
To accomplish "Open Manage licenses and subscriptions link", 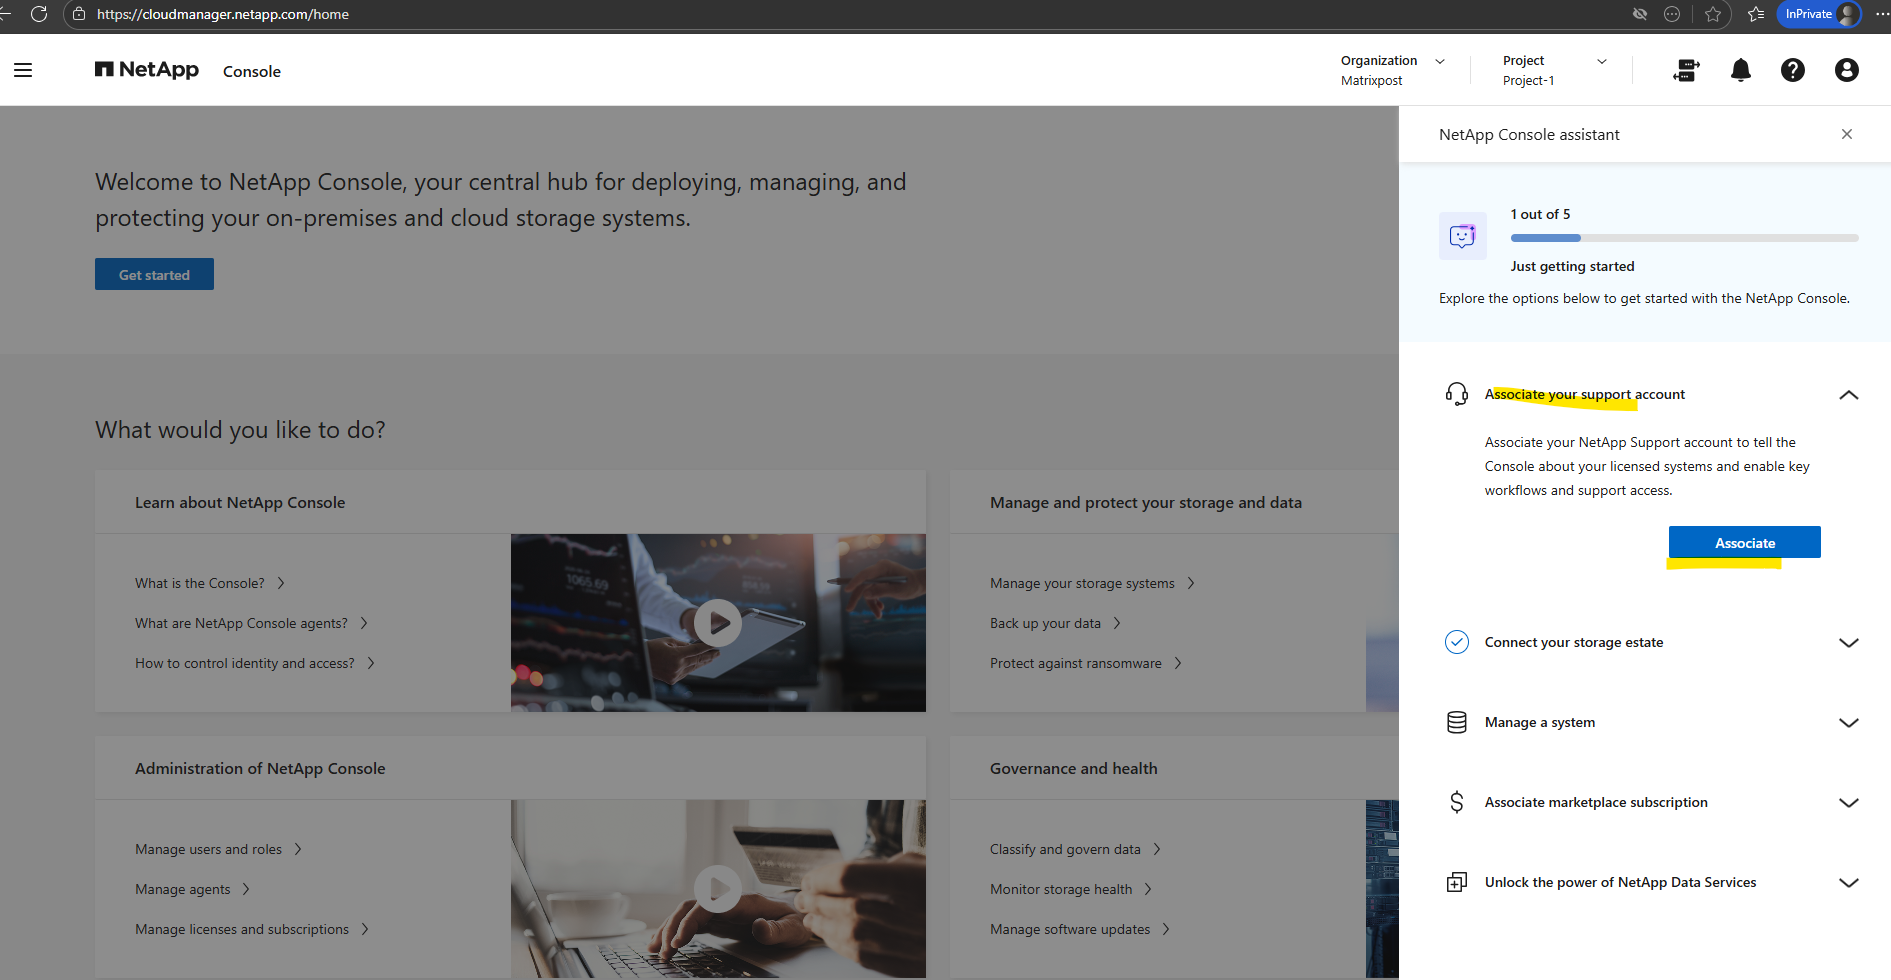I will click(252, 929).
